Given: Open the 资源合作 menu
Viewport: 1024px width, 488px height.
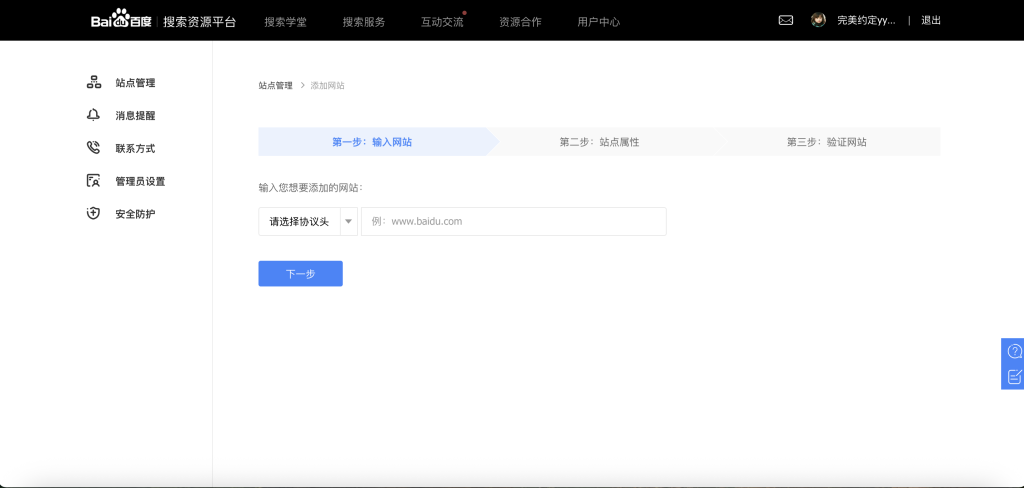Looking at the screenshot, I should point(520,22).
